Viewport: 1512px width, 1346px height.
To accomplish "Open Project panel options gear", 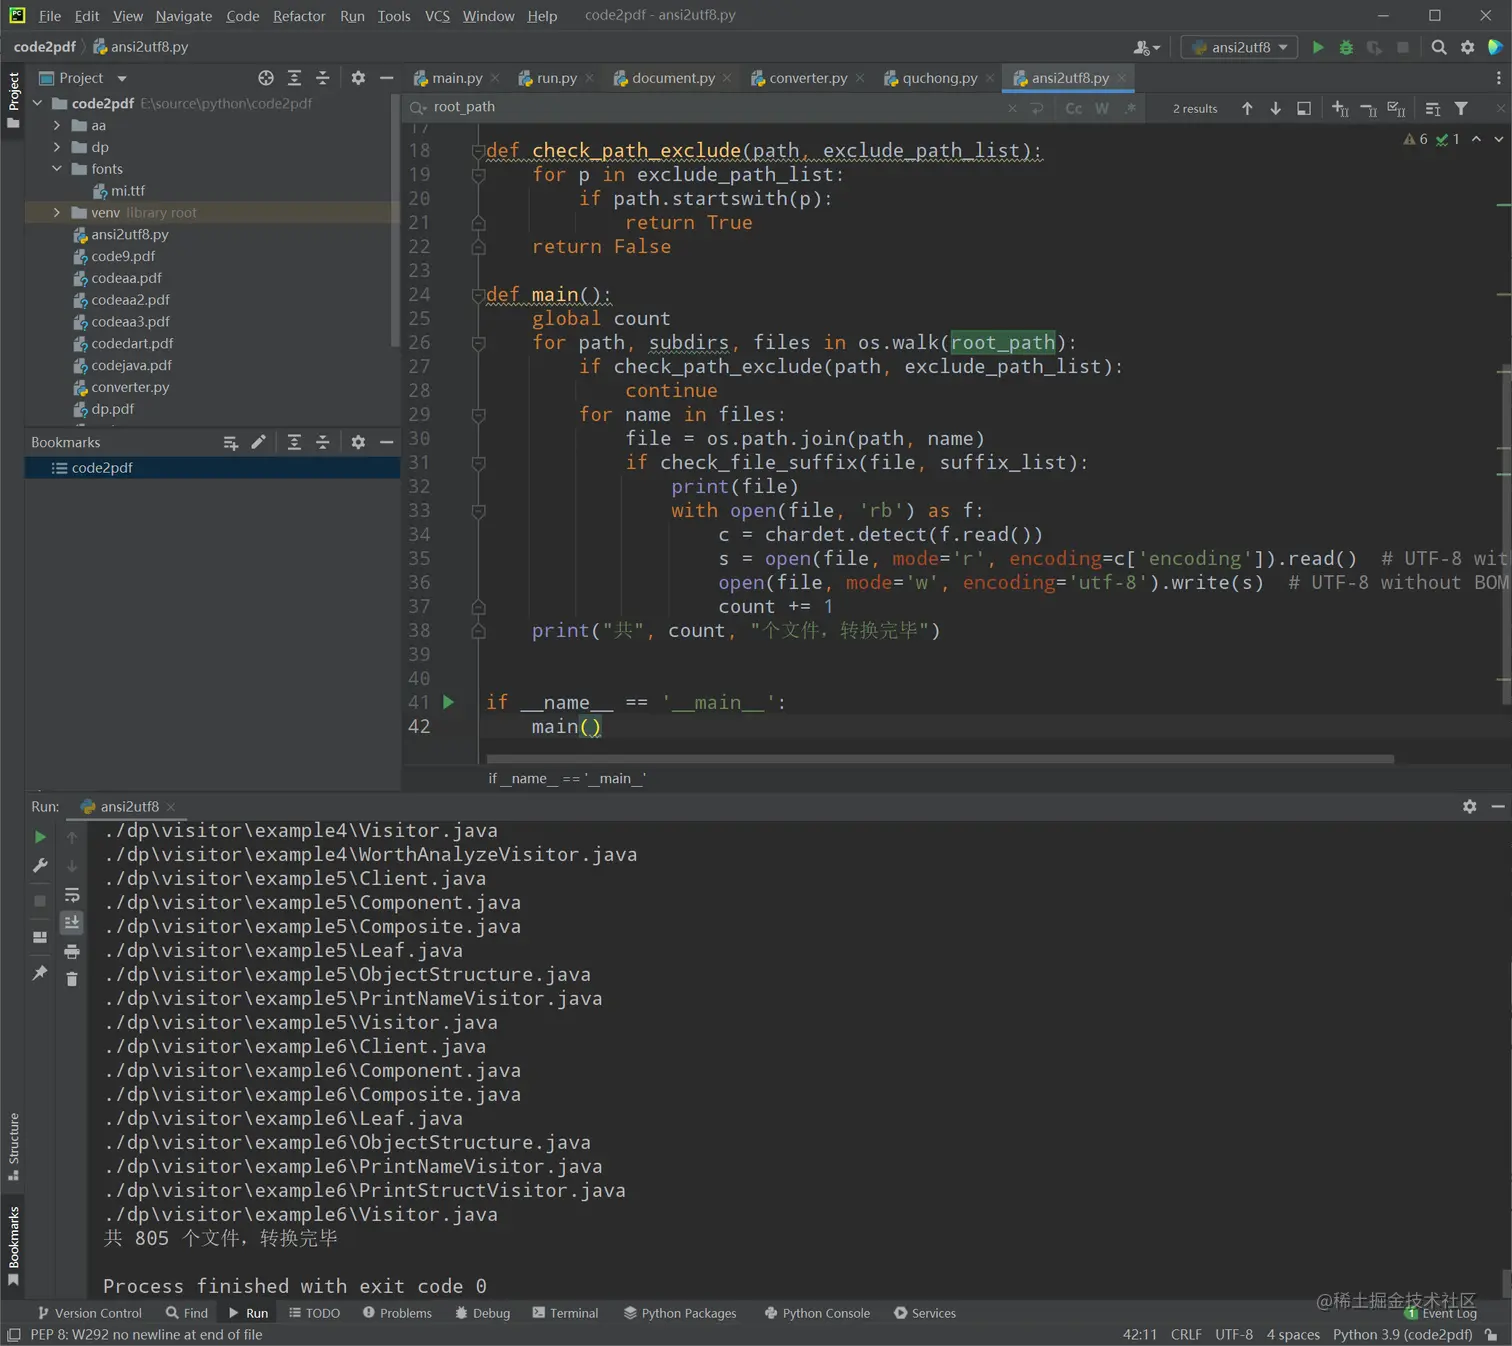I will [x=358, y=78].
